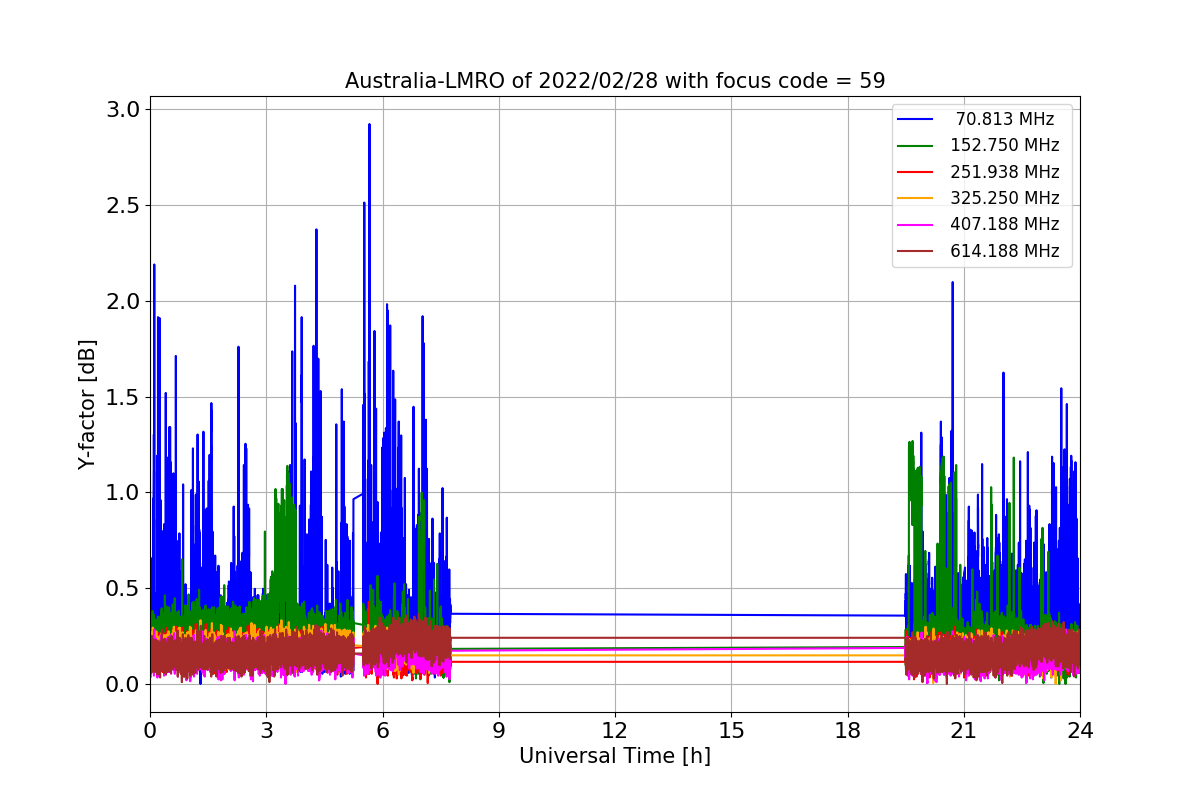Click the x-axis tick label 9
This screenshot has height=800, width=1200.
[x=499, y=731]
